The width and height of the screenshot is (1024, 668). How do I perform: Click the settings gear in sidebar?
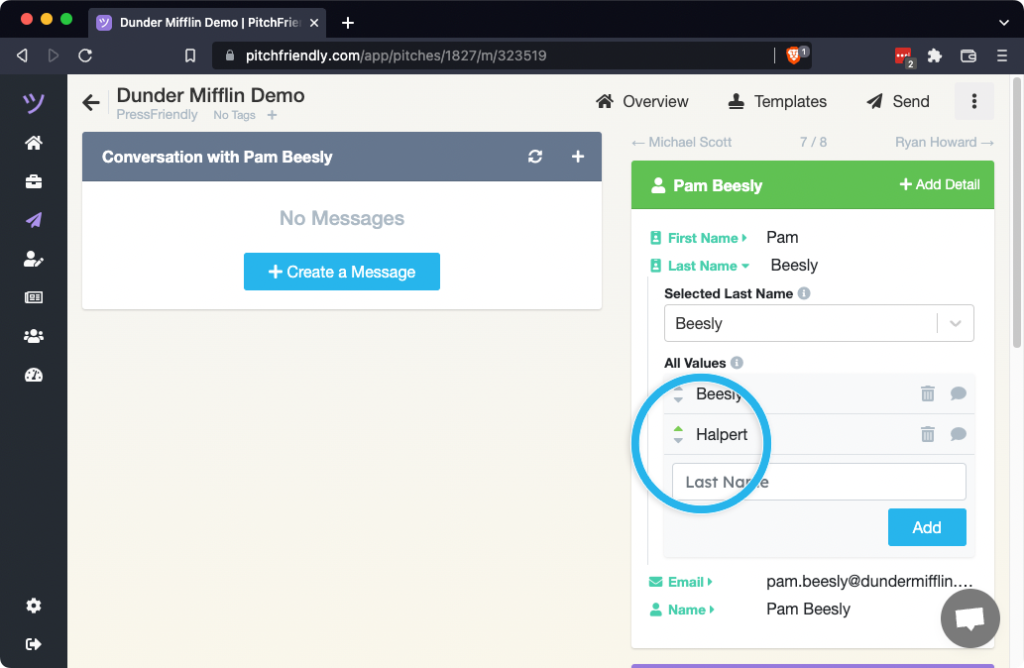coord(33,606)
